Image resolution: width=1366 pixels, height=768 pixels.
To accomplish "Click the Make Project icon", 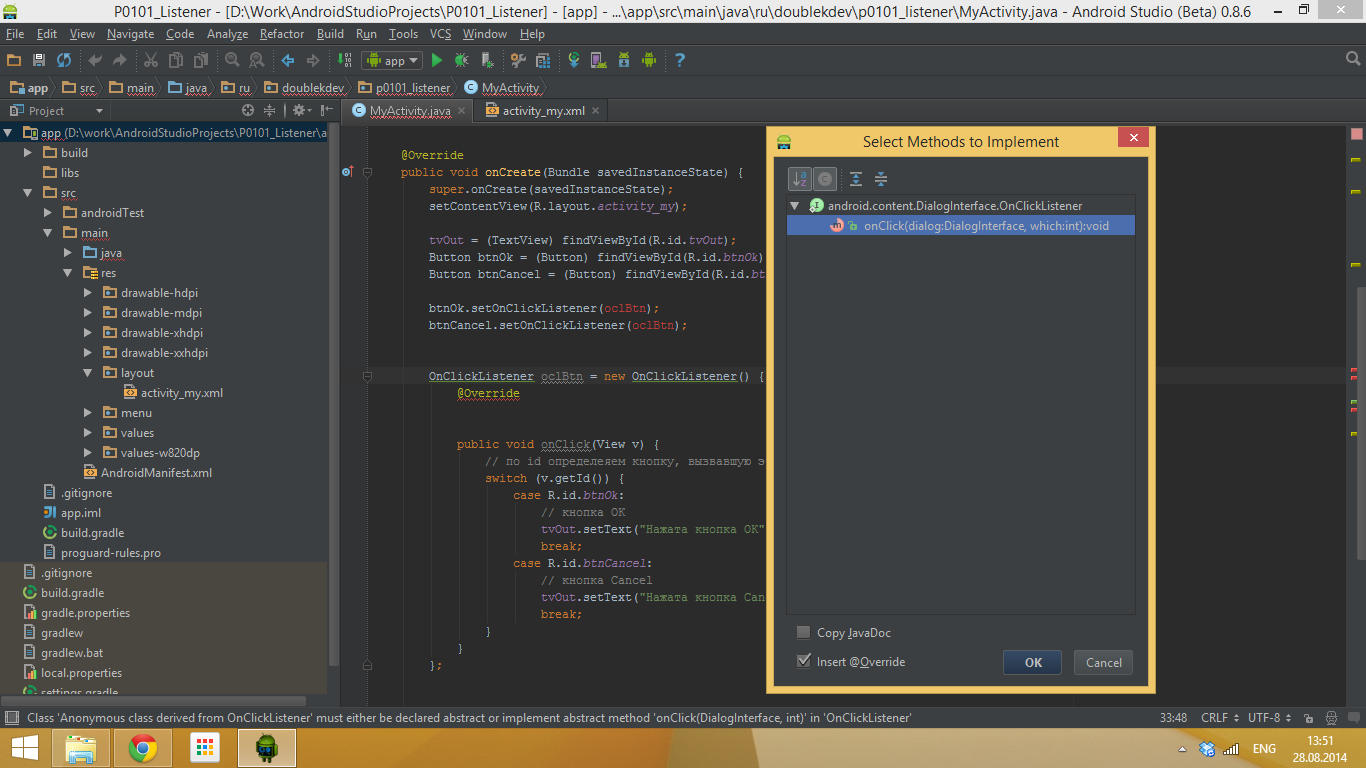I will click(x=344, y=60).
